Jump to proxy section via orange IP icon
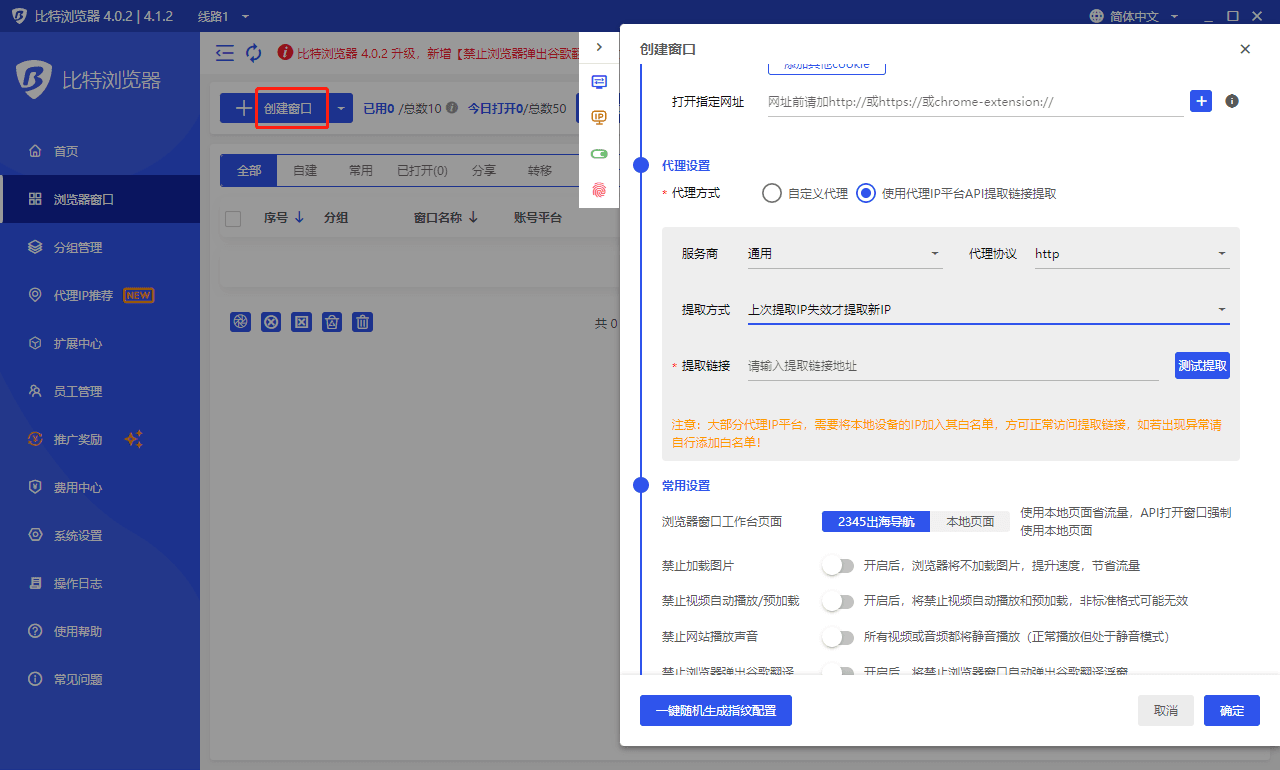Screen dimensions: 1280x770 (x=599, y=117)
